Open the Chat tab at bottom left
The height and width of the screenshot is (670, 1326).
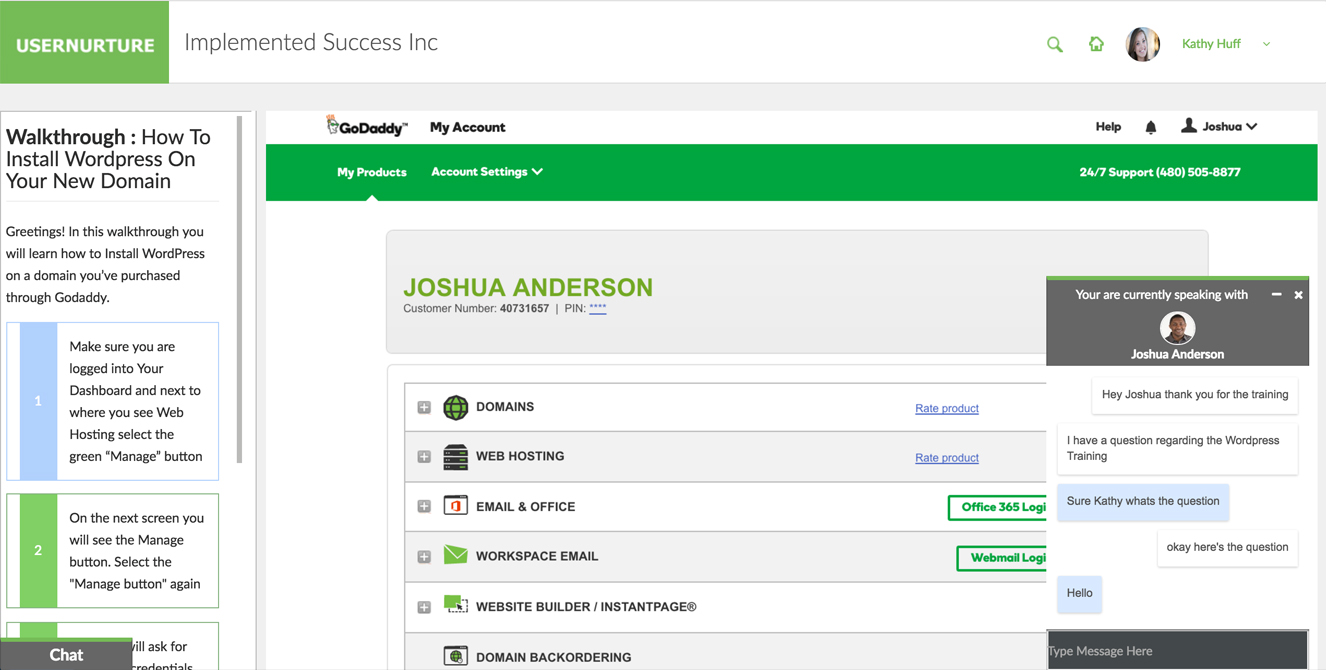66,654
